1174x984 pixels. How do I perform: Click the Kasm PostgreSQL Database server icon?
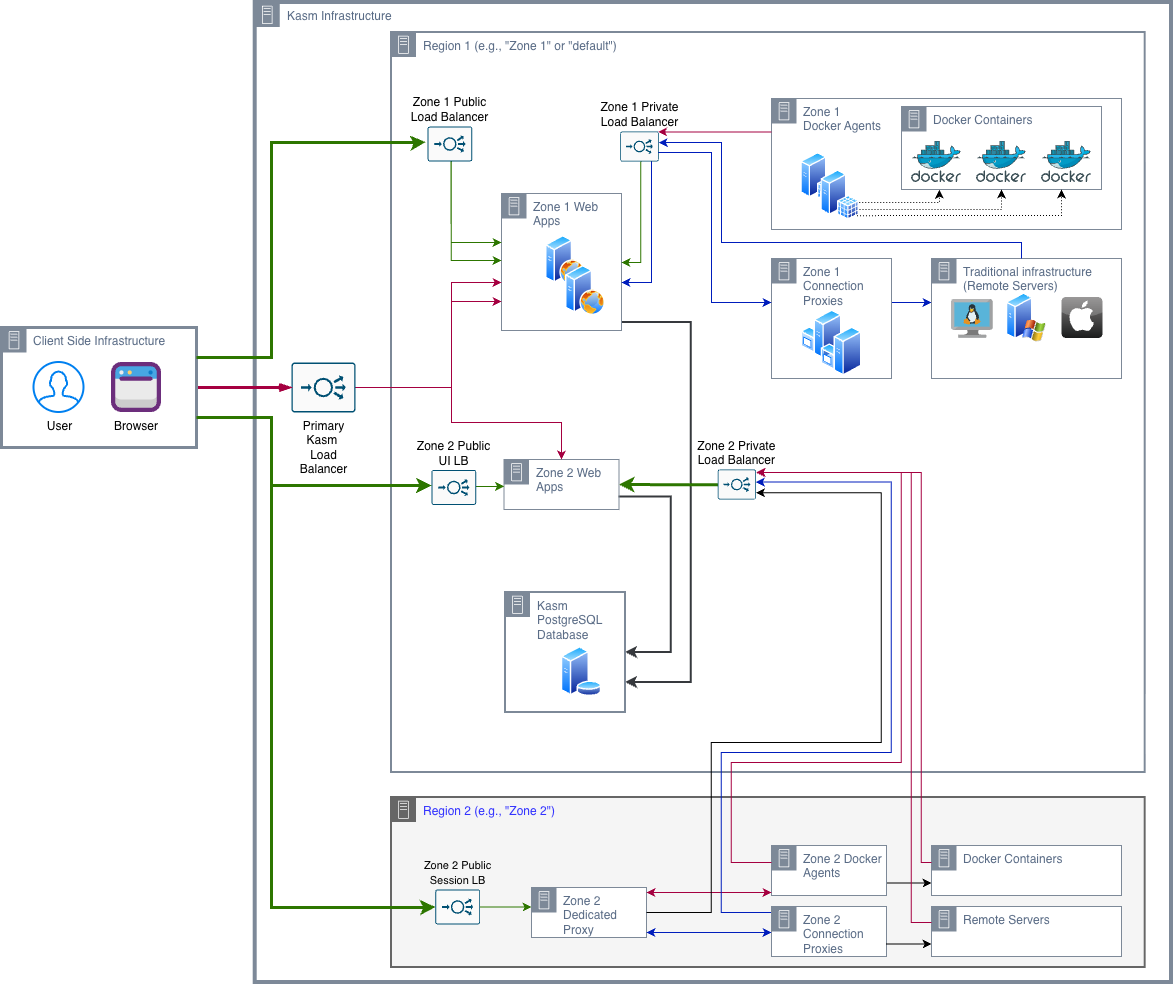point(580,672)
